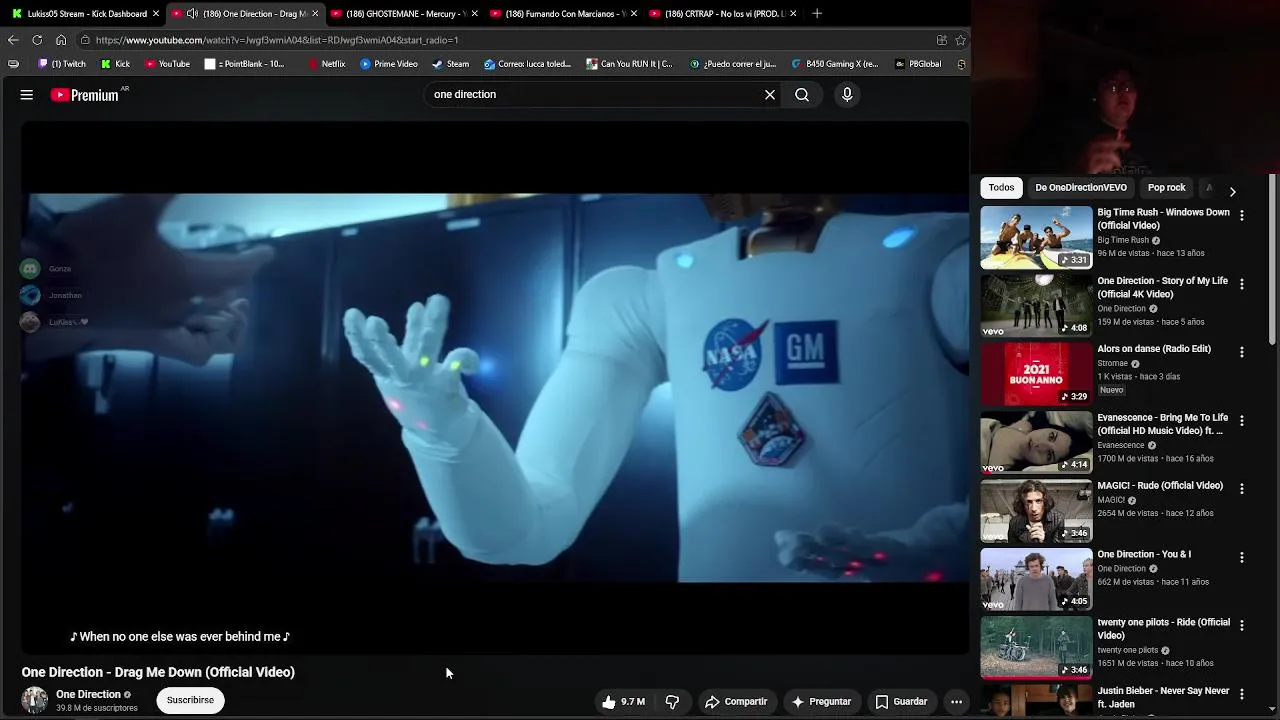The width and height of the screenshot is (1280, 720).
Task: Open Prime Video bookmark
Action: (x=389, y=64)
